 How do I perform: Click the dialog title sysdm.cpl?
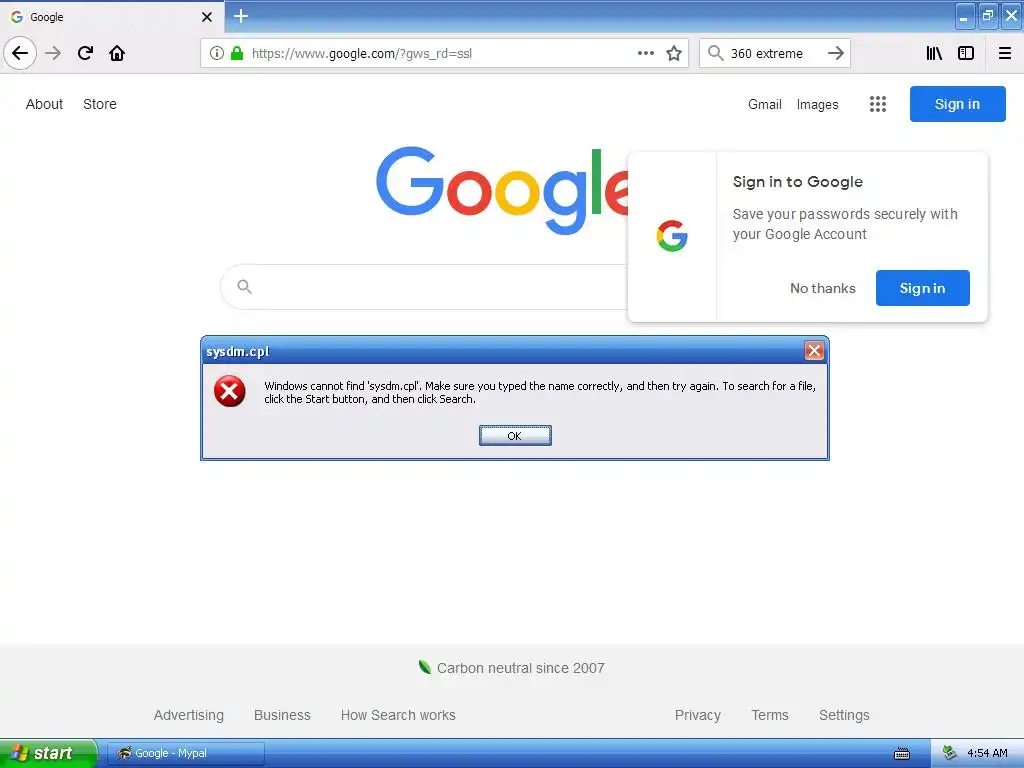click(238, 351)
